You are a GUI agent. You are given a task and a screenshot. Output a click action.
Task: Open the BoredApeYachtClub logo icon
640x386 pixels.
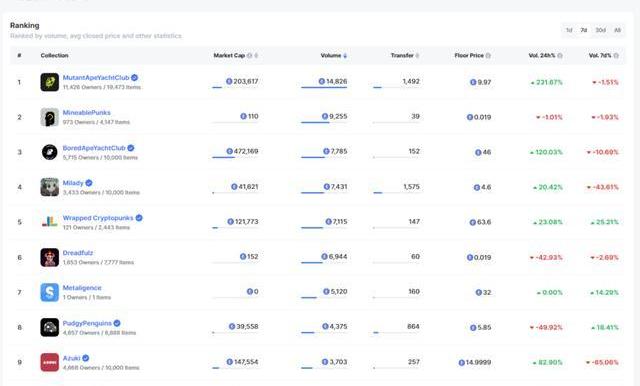(49, 152)
